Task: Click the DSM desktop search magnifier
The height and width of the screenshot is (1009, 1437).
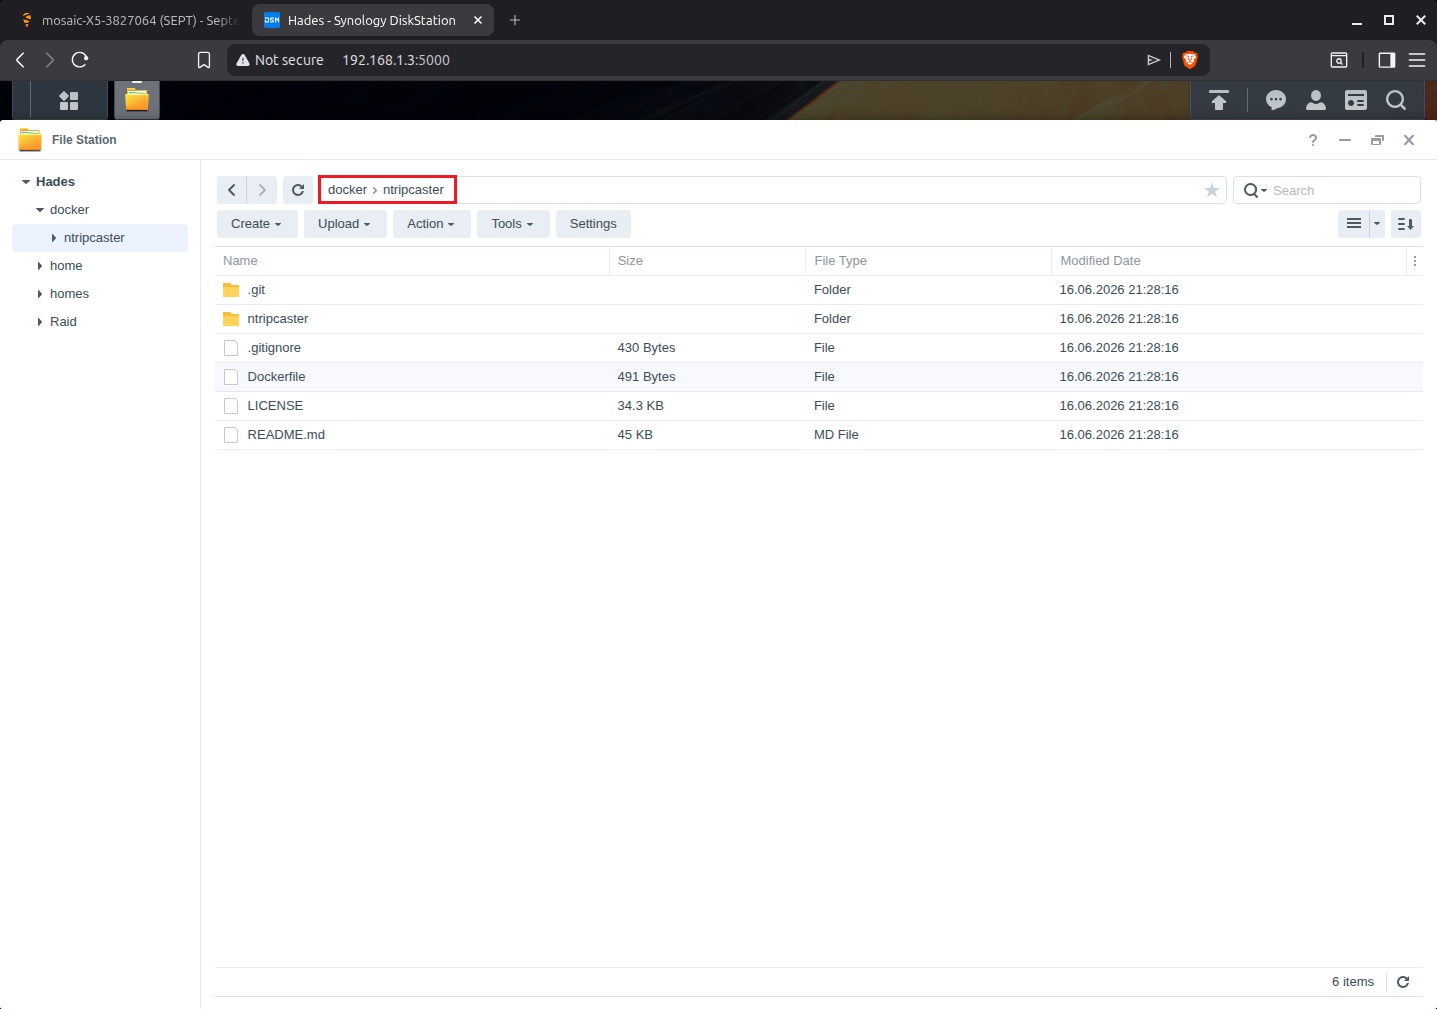Action: [1396, 100]
